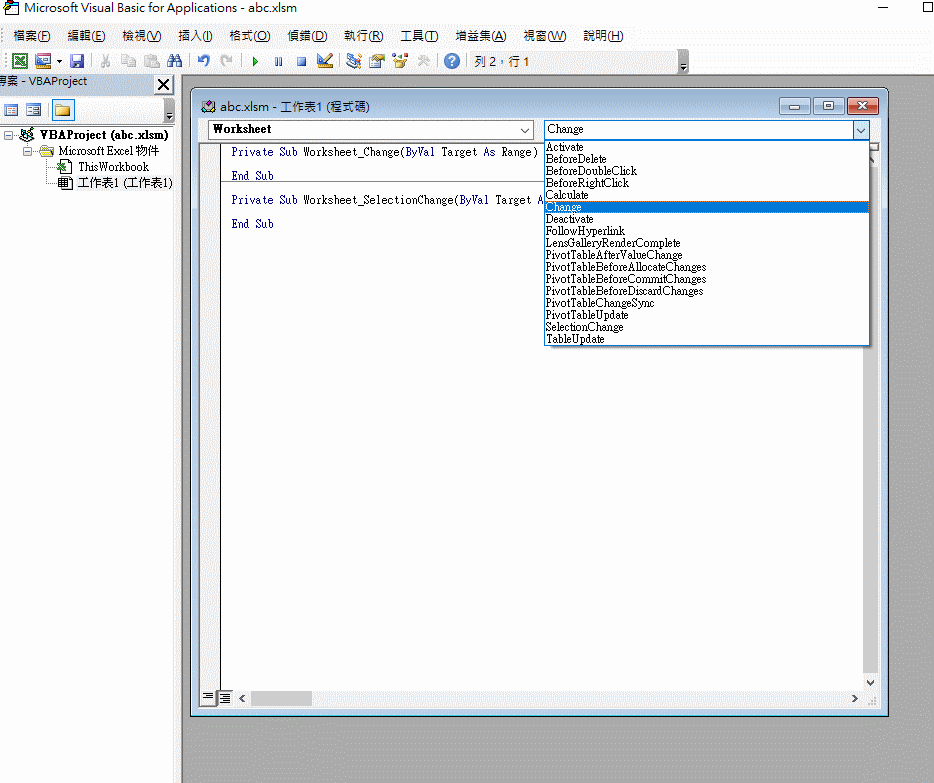Click the View Microsoft Excel icon

tap(20, 61)
